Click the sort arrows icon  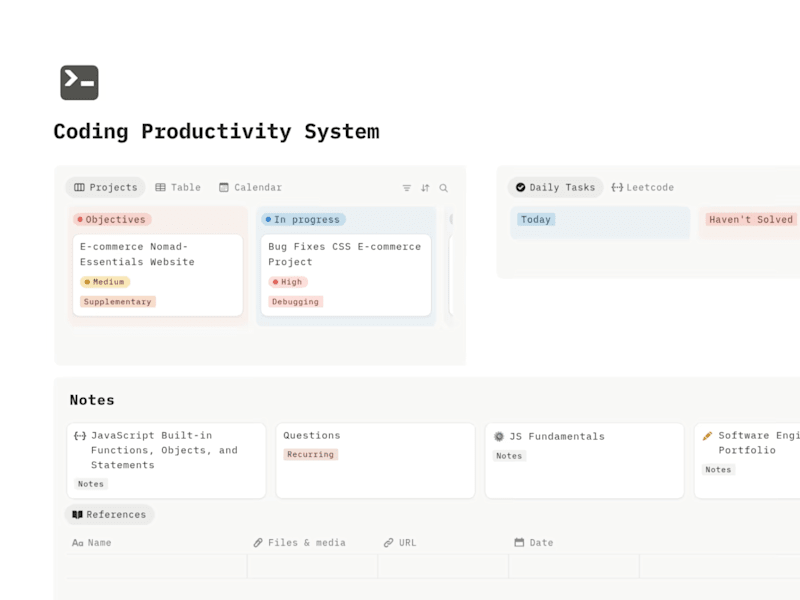click(425, 188)
